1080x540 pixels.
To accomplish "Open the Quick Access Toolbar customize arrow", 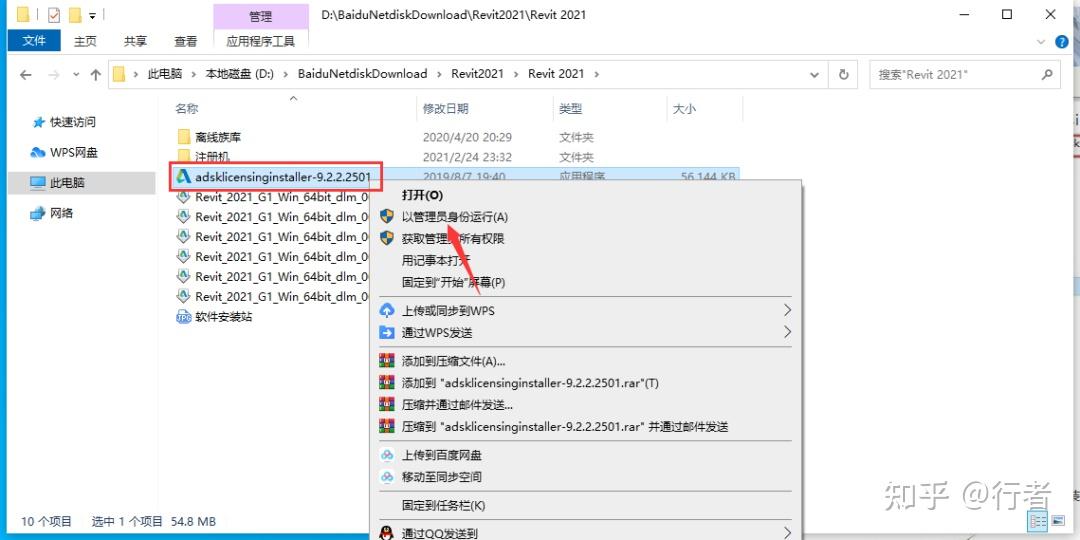I will pos(92,14).
